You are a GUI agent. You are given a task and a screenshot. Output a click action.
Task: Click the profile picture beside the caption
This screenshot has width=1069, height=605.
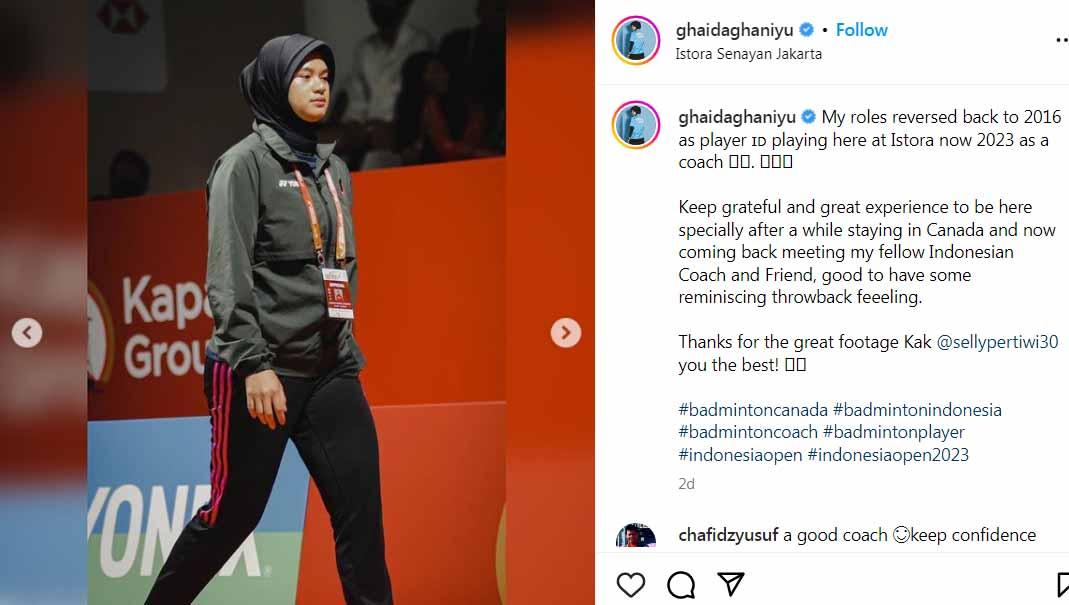point(636,125)
